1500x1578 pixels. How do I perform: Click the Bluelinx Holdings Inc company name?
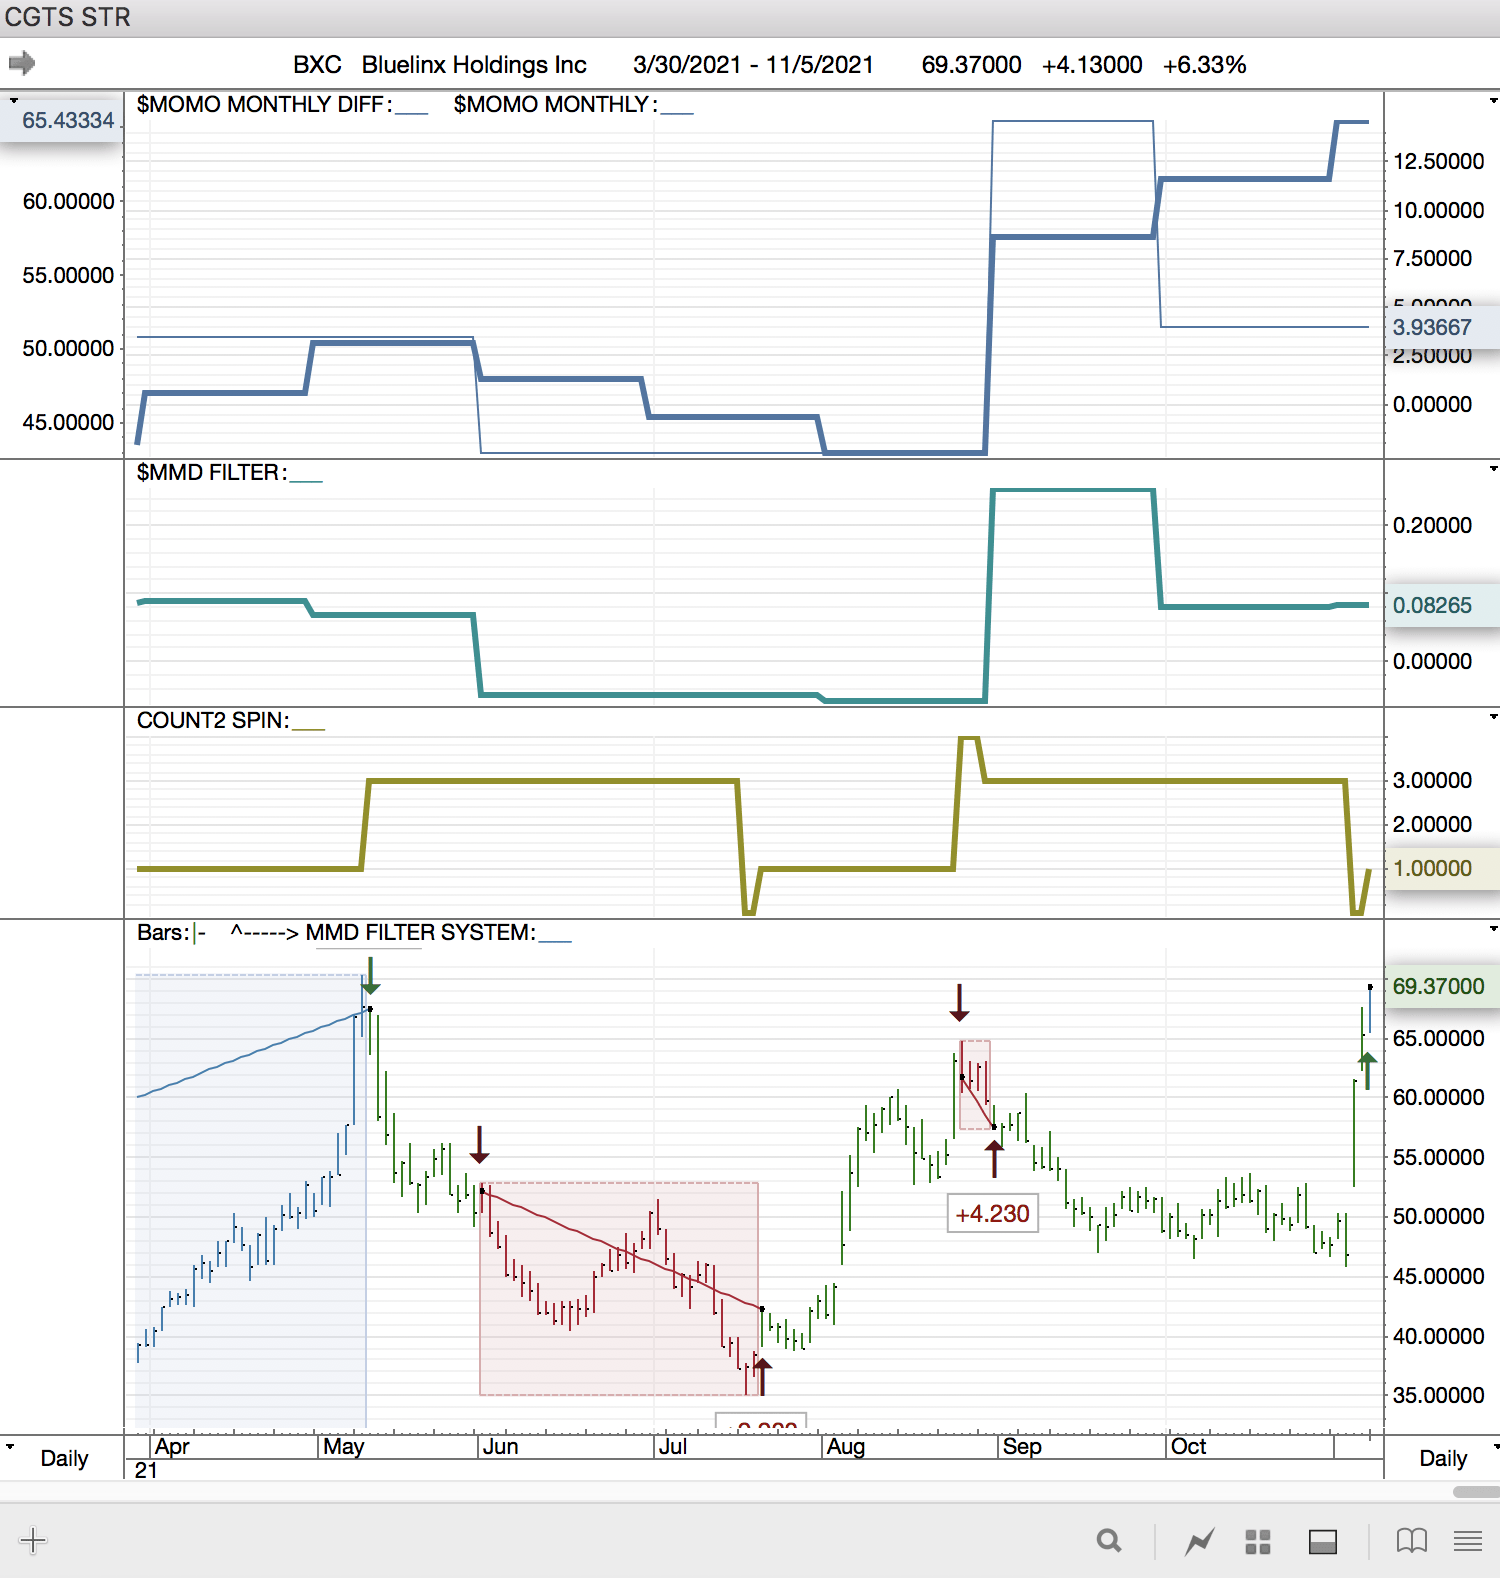[474, 65]
